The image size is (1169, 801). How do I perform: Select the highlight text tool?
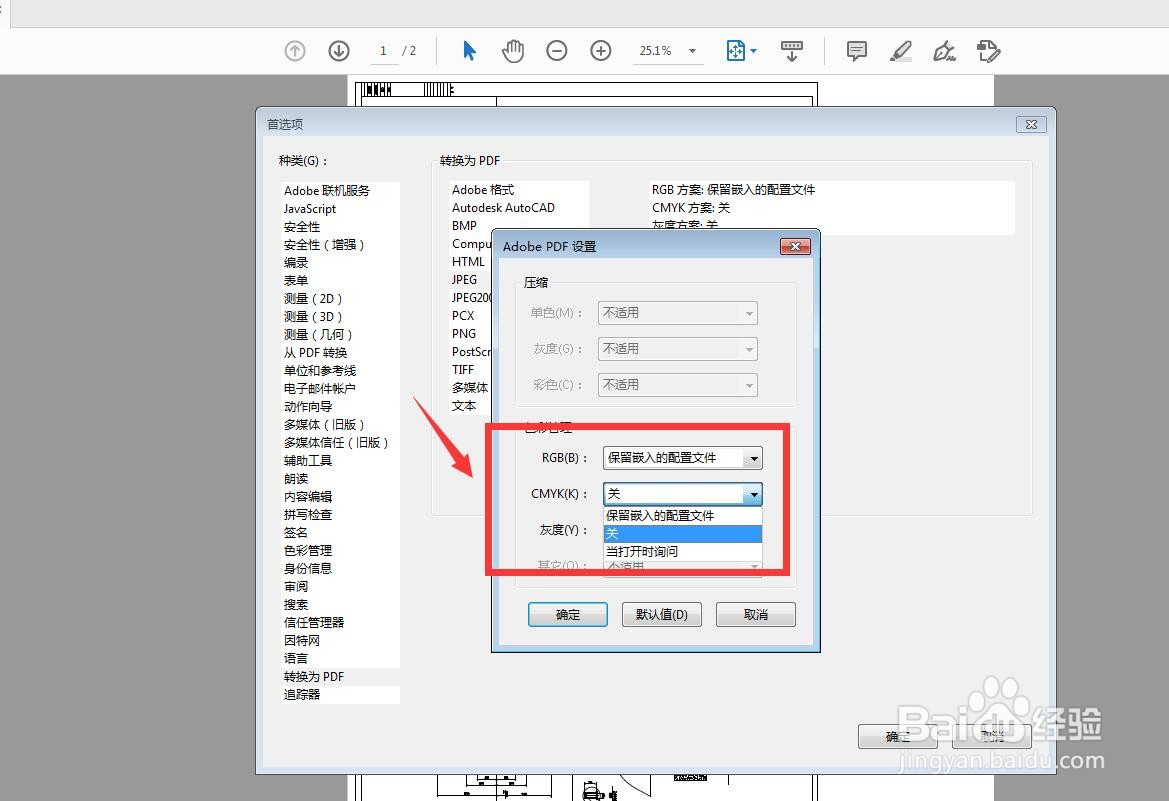click(901, 51)
